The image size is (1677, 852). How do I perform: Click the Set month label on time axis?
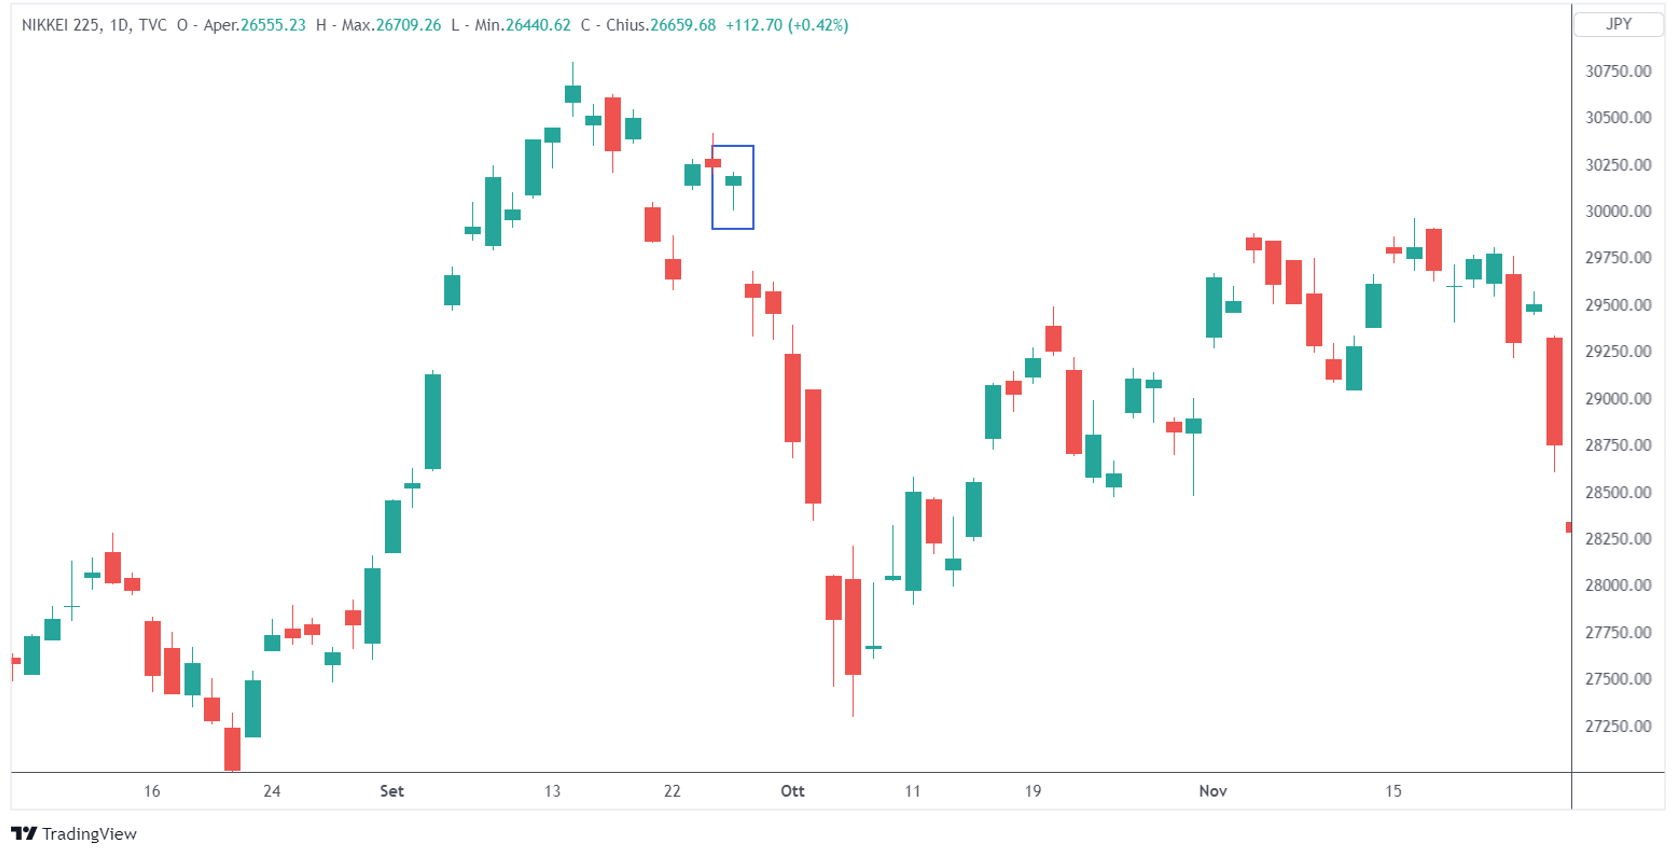pos(392,791)
